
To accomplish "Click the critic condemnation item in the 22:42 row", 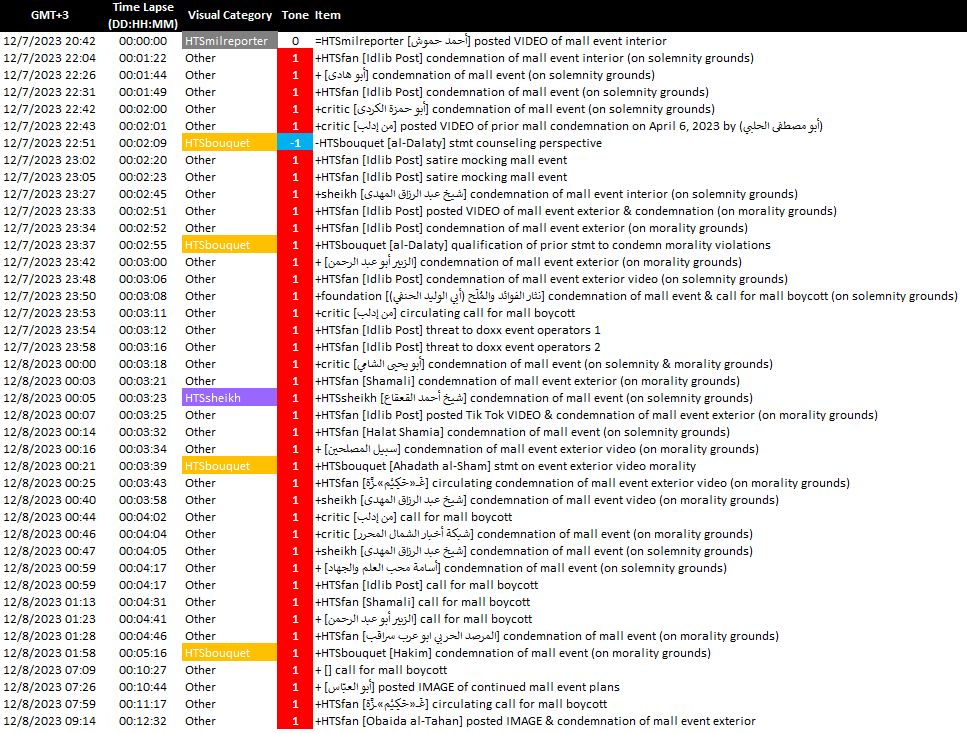I will click(x=515, y=109).
